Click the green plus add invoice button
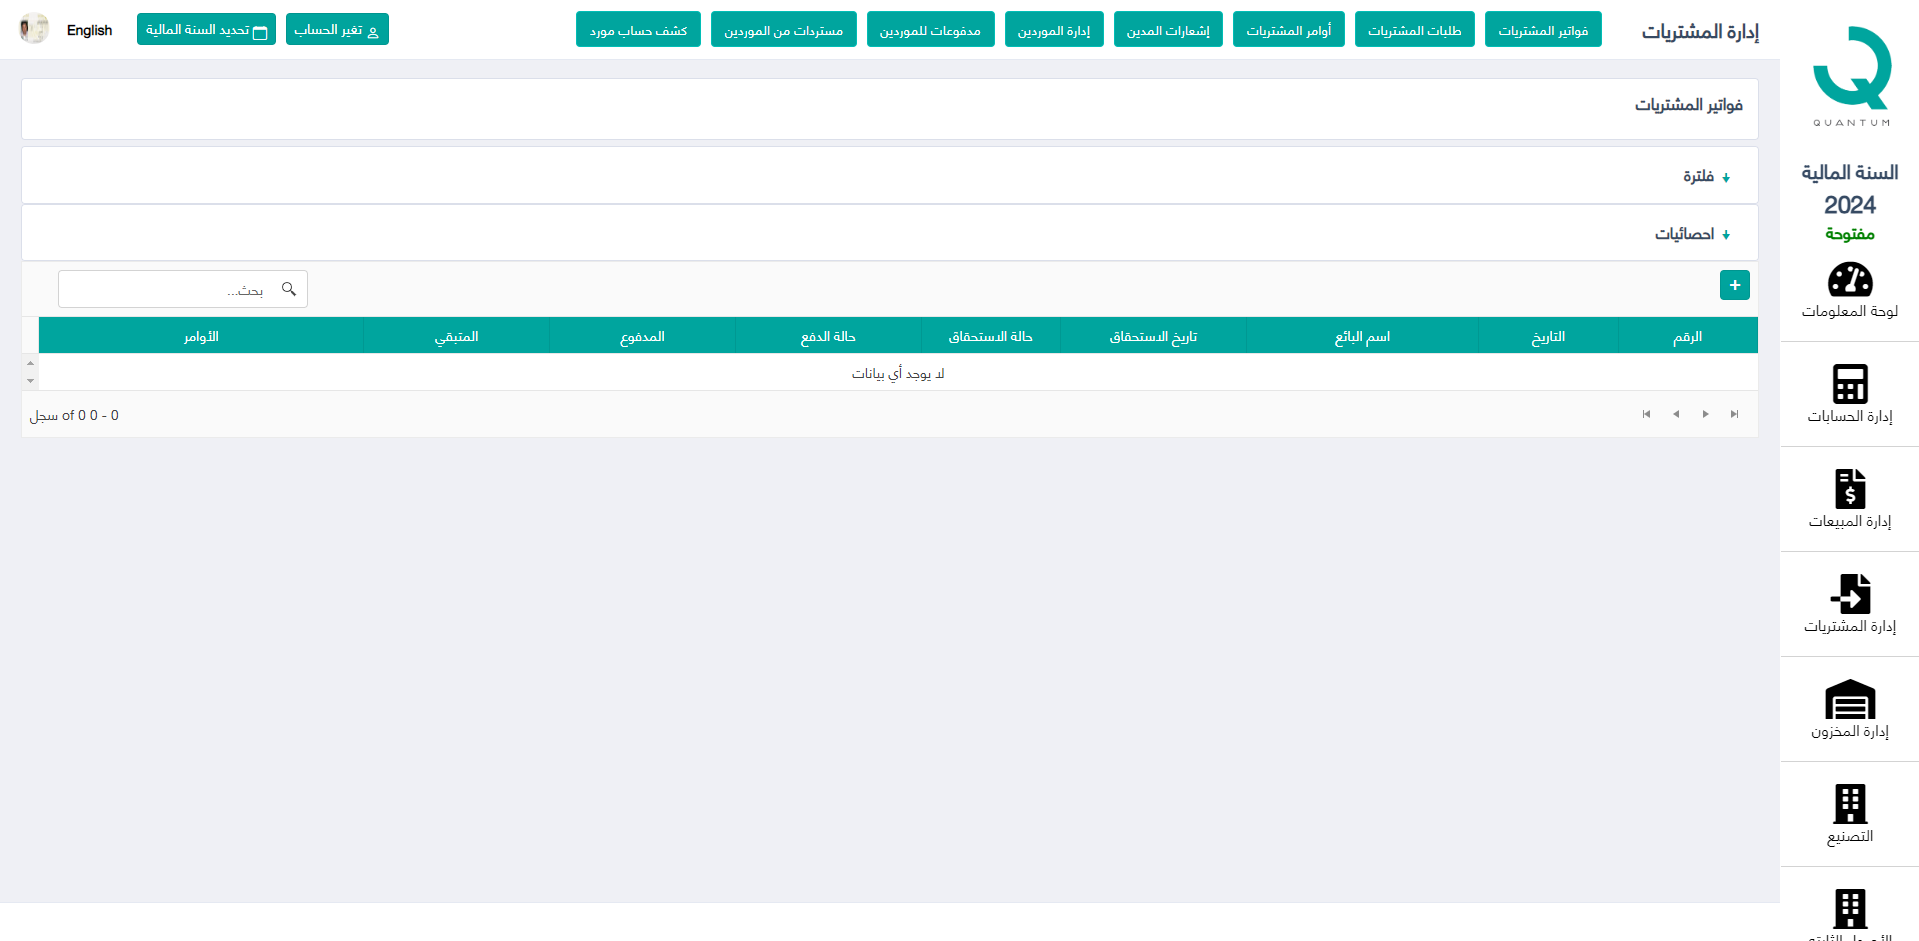 [x=1734, y=285]
